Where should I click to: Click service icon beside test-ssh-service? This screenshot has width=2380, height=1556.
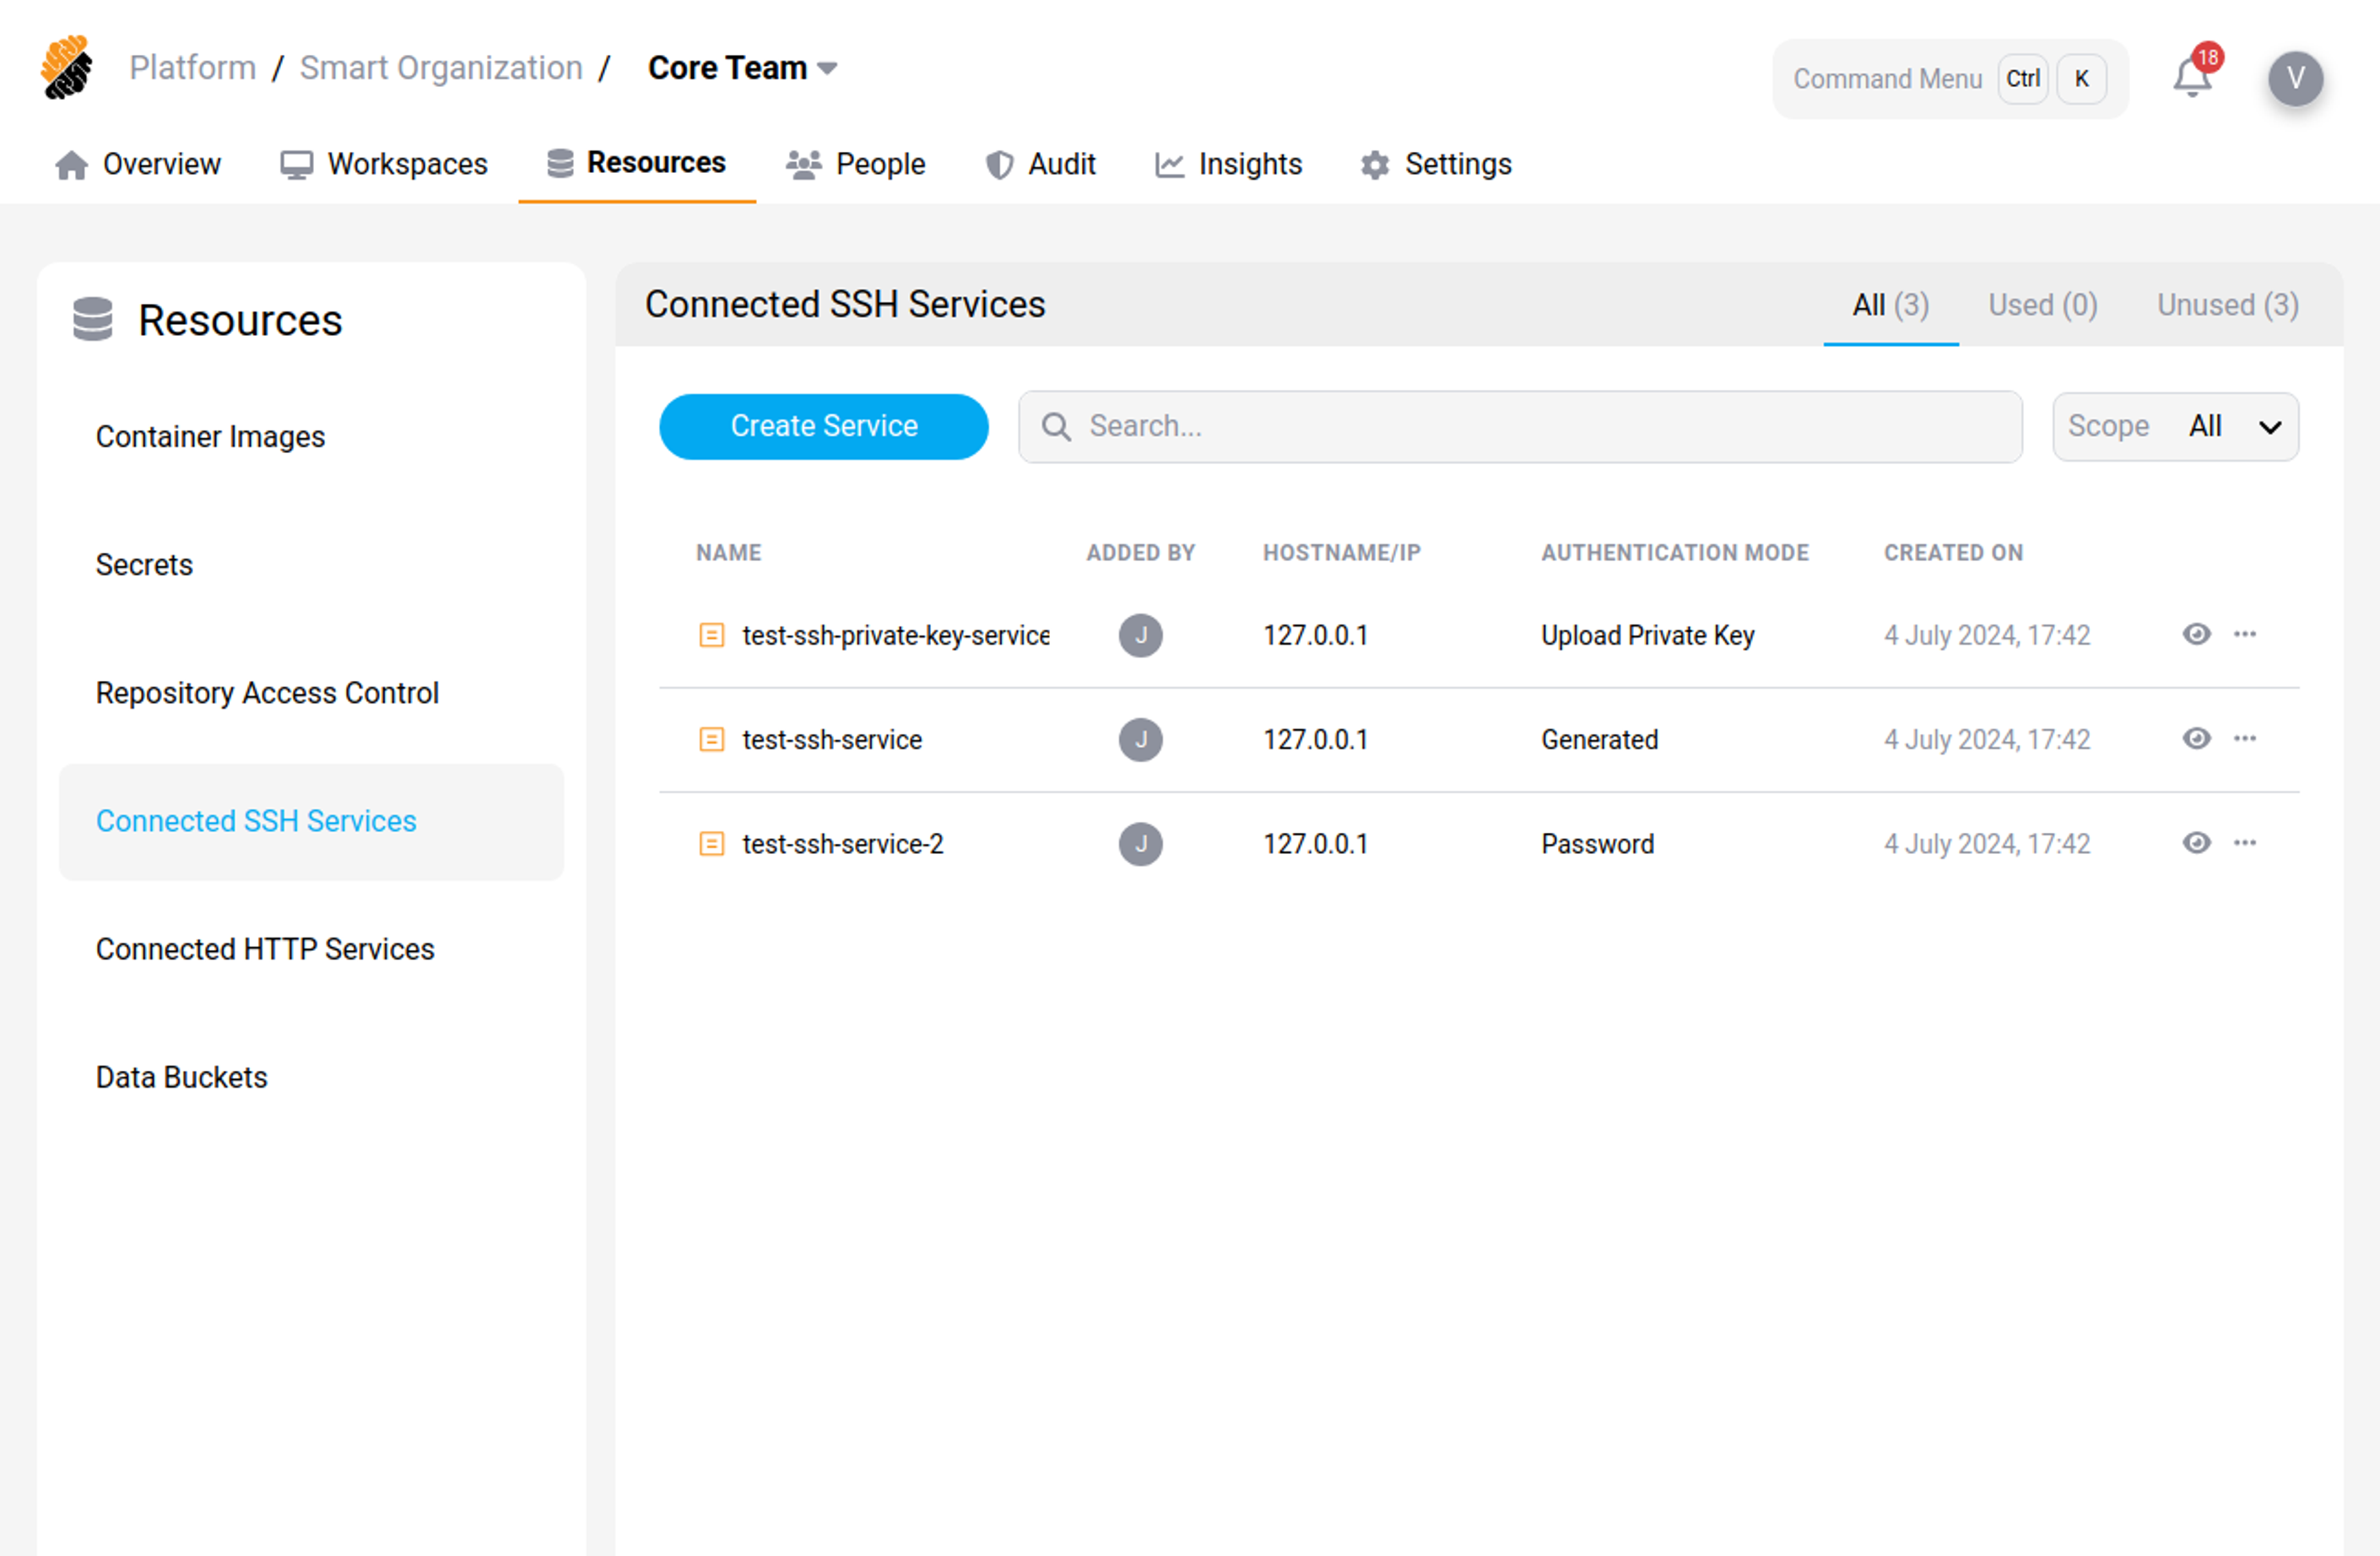pyautogui.click(x=711, y=739)
